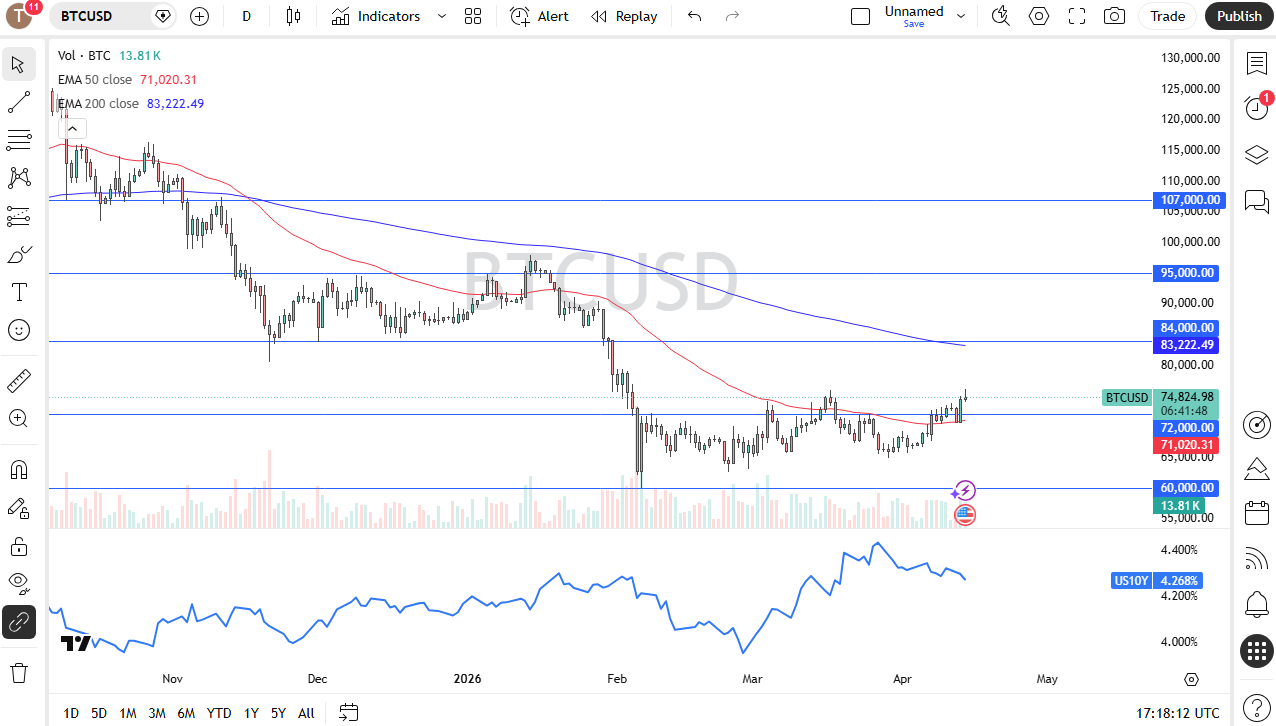Select the measure ruler tool
The height and width of the screenshot is (726, 1276).
18,380
